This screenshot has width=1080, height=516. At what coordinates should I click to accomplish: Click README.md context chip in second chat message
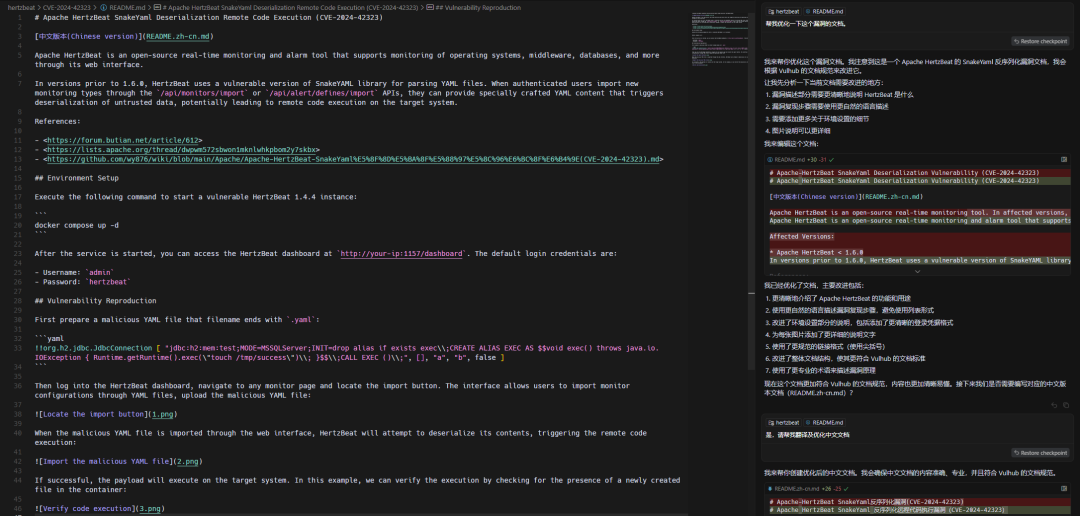coord(824,422)
